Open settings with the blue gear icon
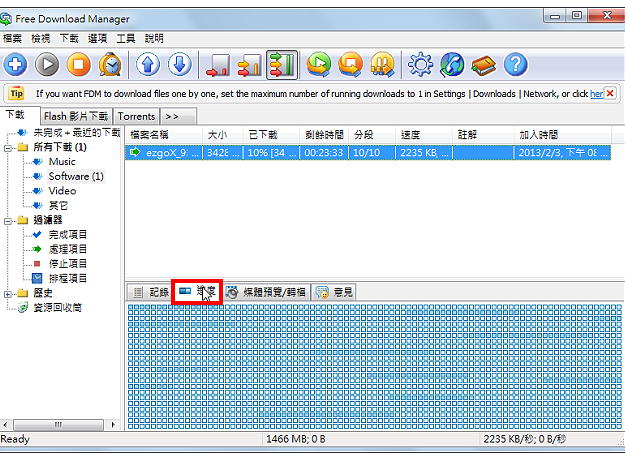625x454 pixels. click(x=421, y=64)
